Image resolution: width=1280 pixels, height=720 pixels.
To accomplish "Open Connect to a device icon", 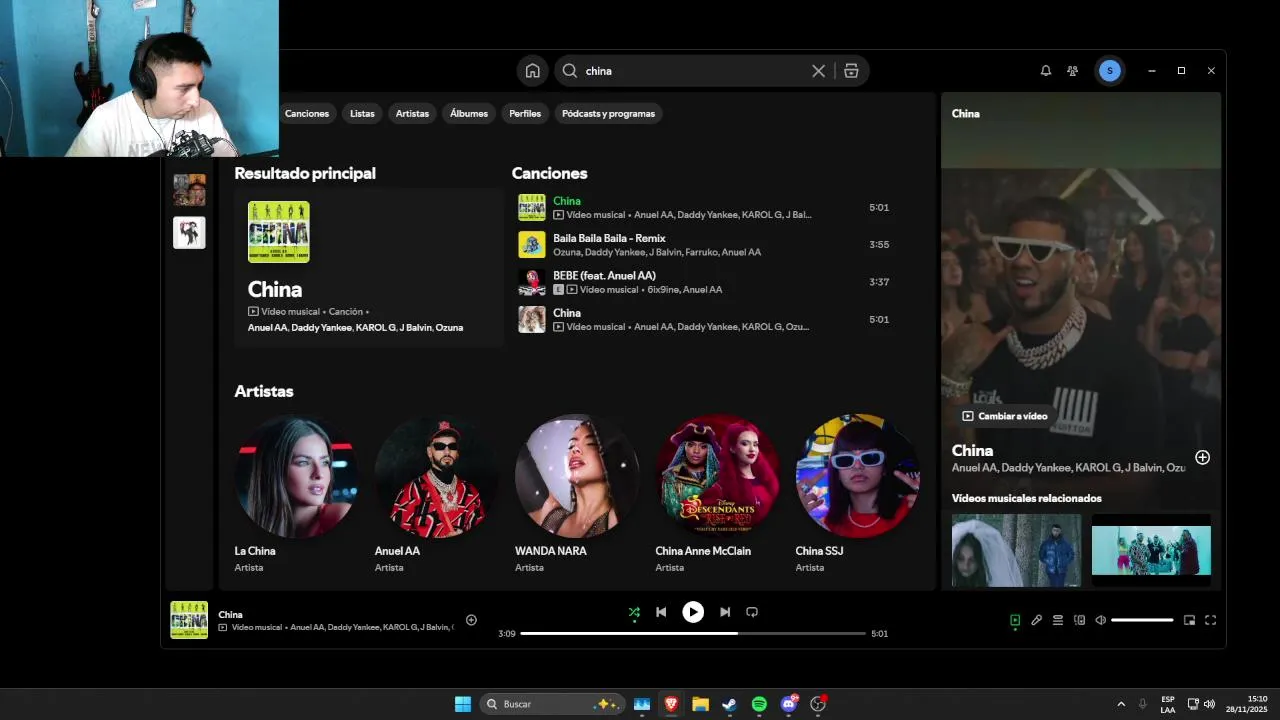I will click(x=1079, y=620).
